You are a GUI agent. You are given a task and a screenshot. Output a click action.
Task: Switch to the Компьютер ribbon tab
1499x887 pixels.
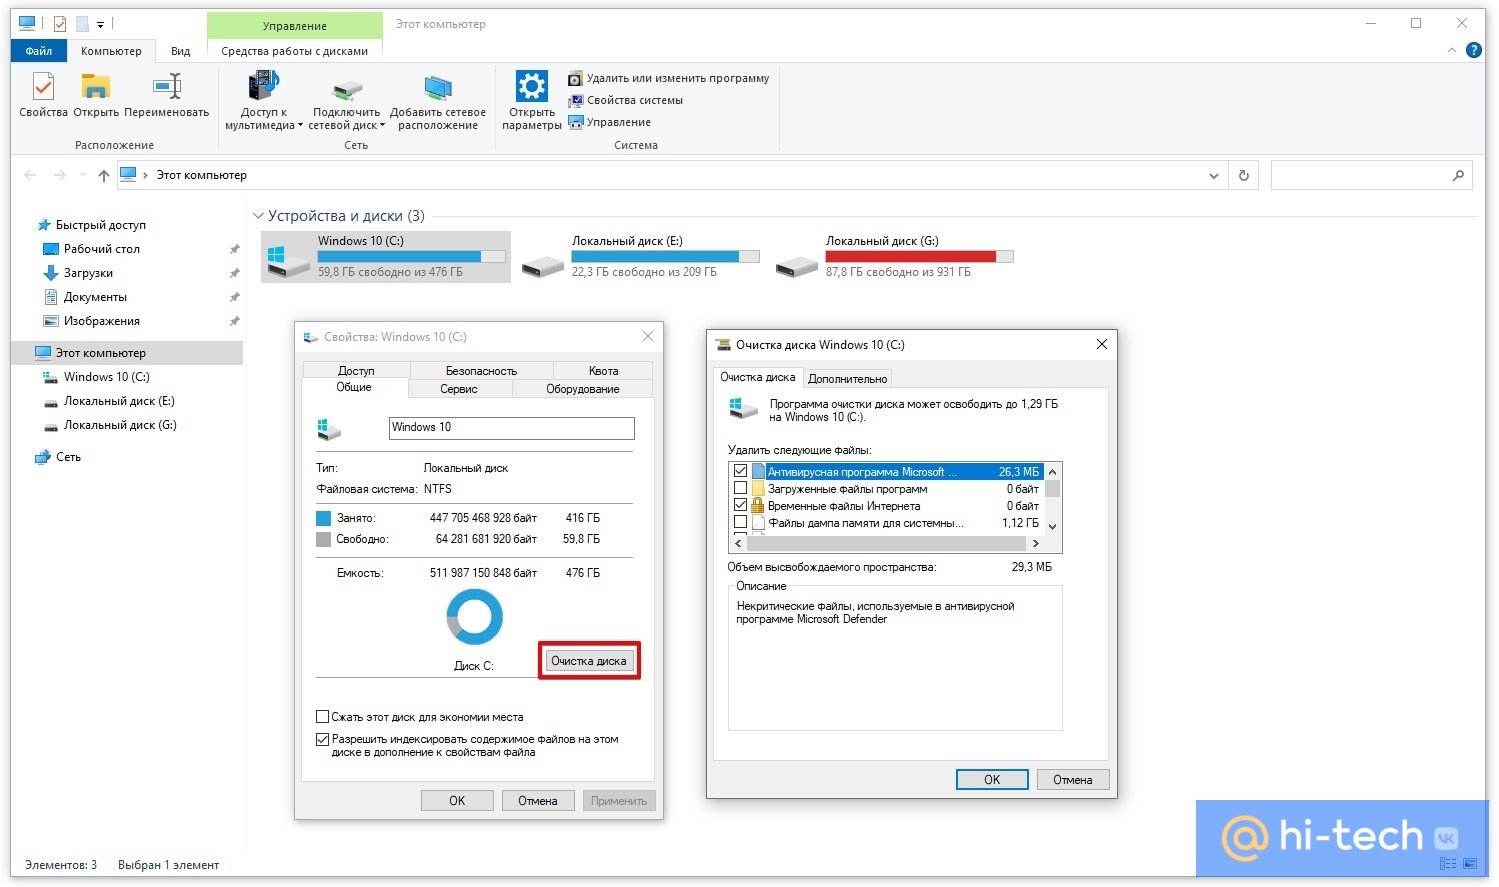pos(111,51)
